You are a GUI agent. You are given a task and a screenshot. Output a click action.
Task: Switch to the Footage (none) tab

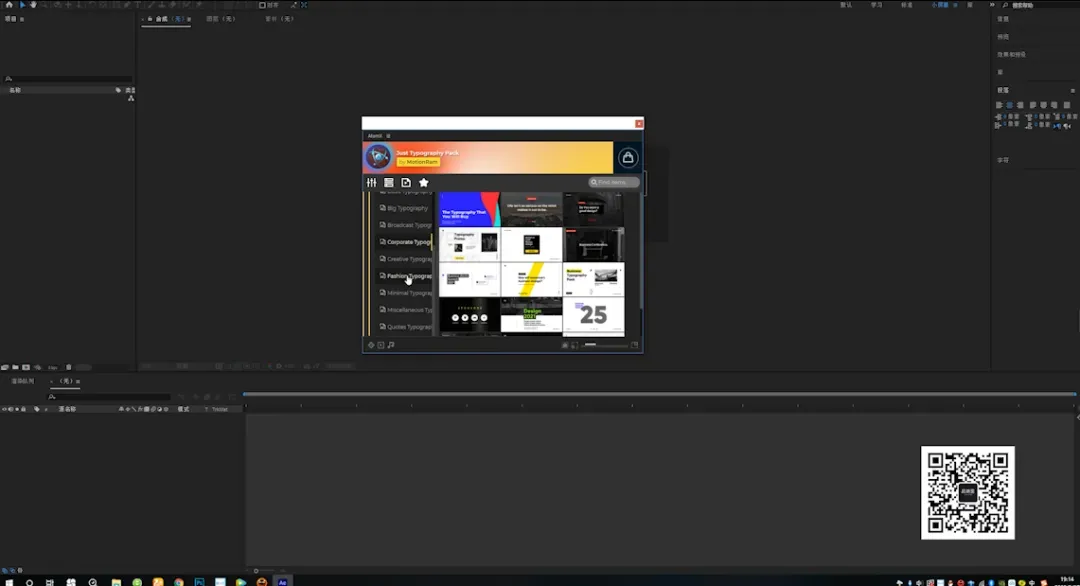[279, 19]
